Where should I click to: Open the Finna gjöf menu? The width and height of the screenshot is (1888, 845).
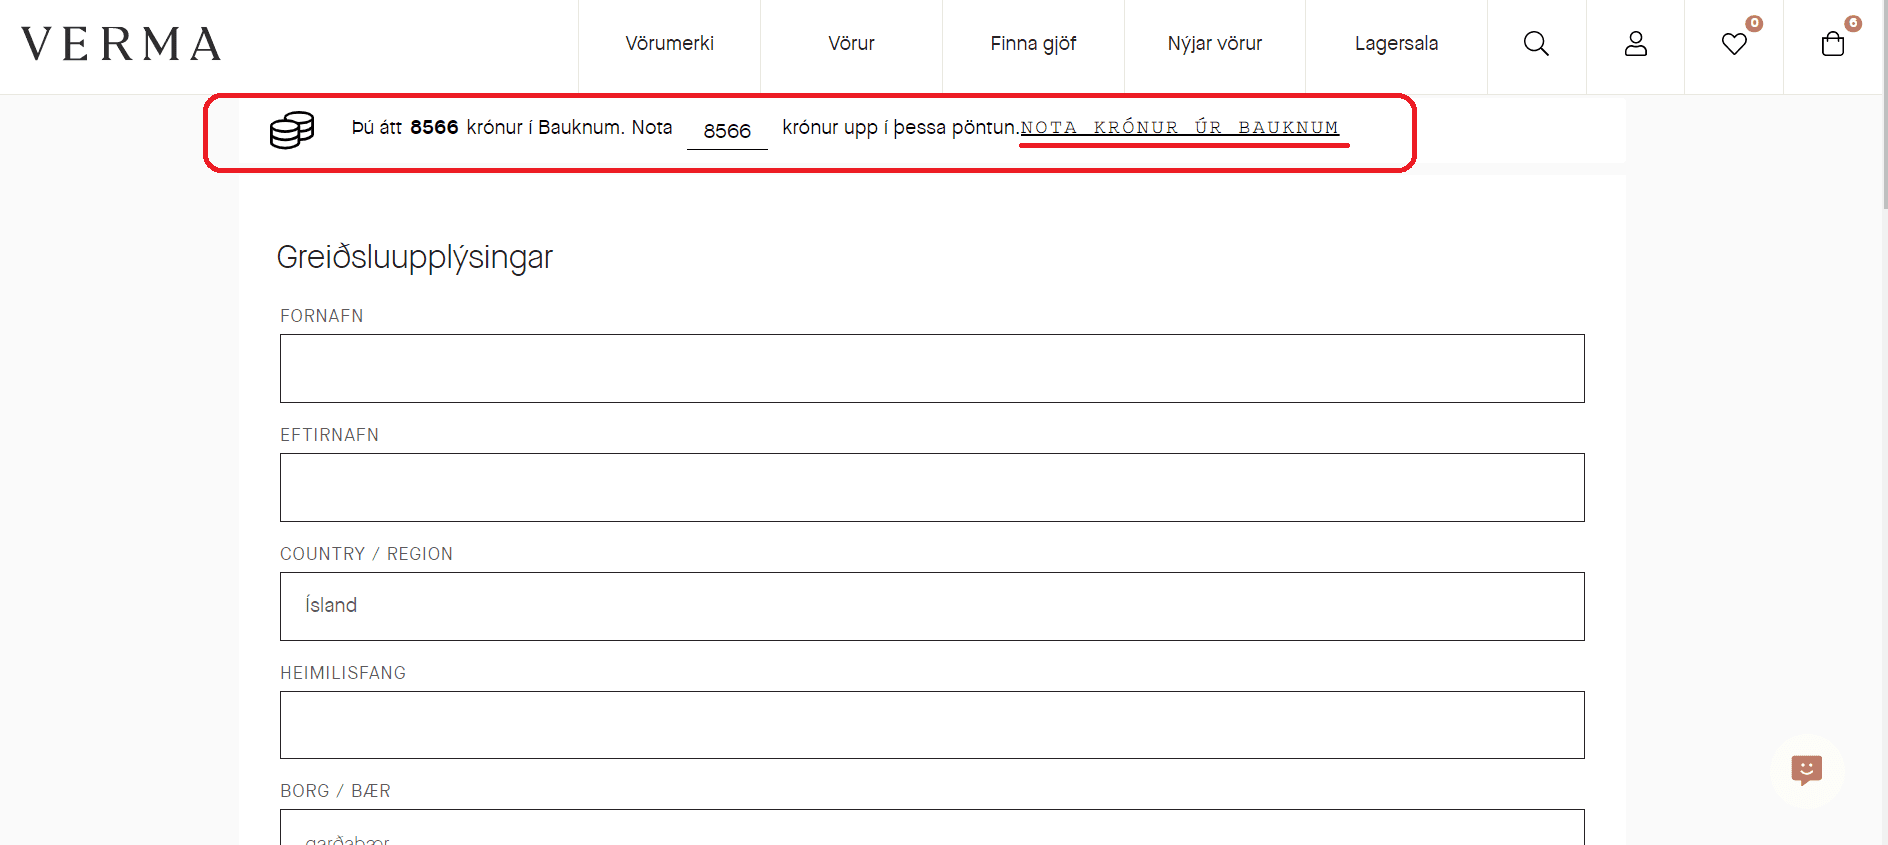tap(1033, 44)
